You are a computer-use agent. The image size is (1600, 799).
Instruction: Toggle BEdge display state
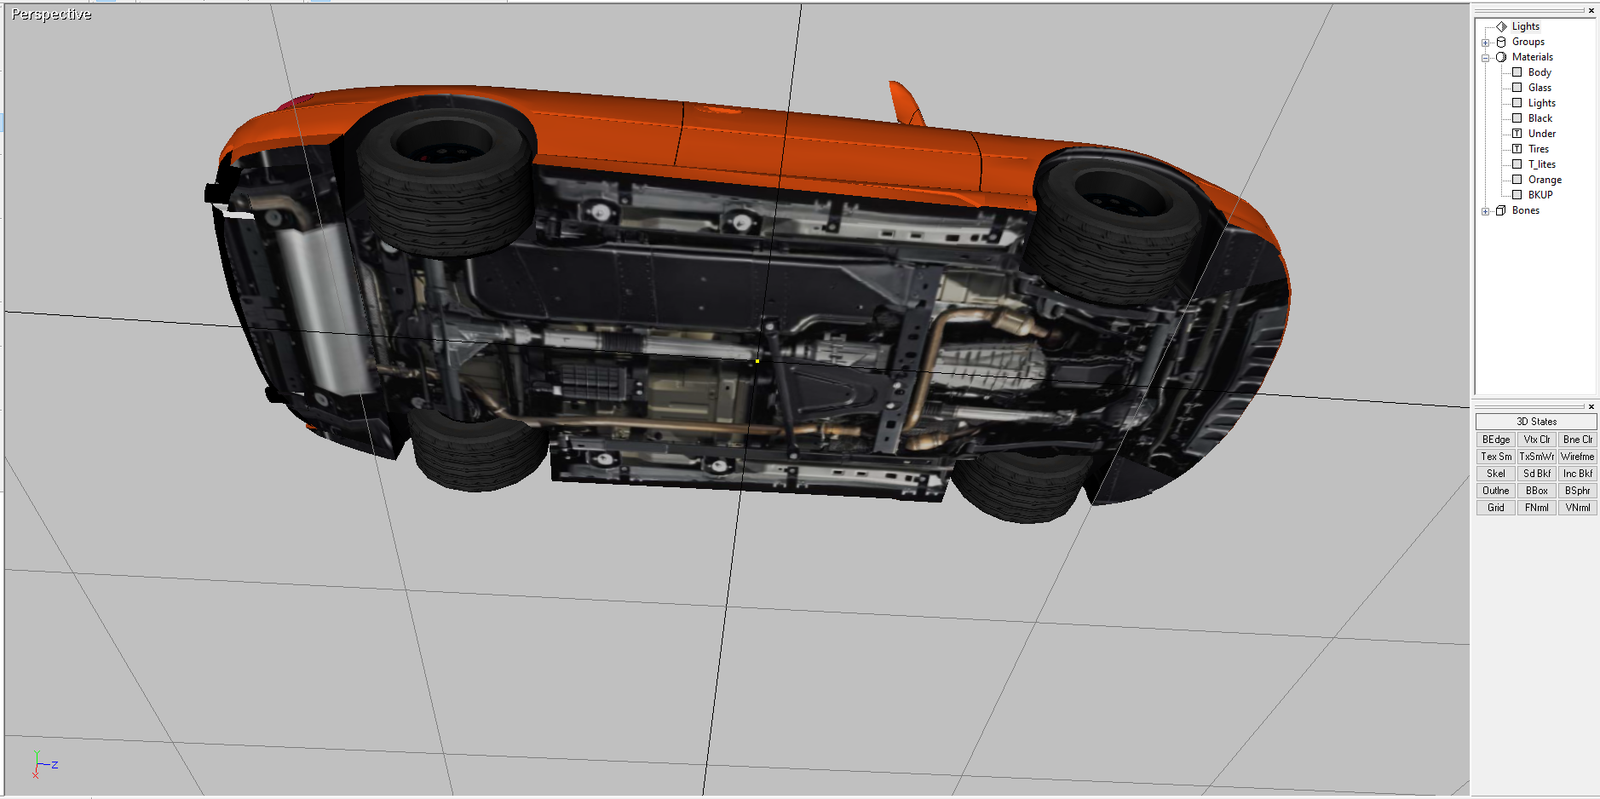(x=1496, y=440)
